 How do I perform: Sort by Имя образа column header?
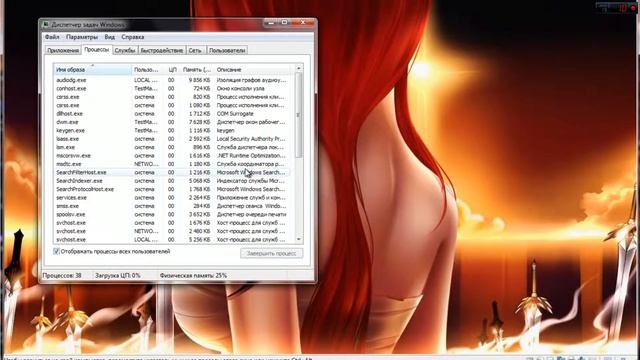point(93,70)
